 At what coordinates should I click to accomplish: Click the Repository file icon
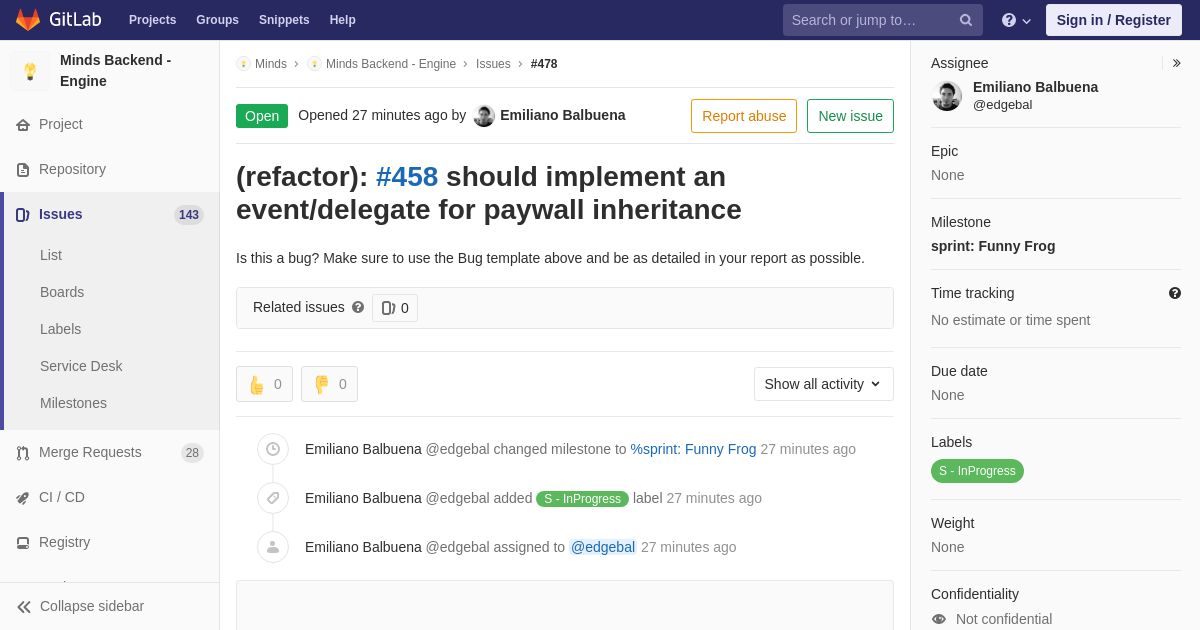pos(23,170)
